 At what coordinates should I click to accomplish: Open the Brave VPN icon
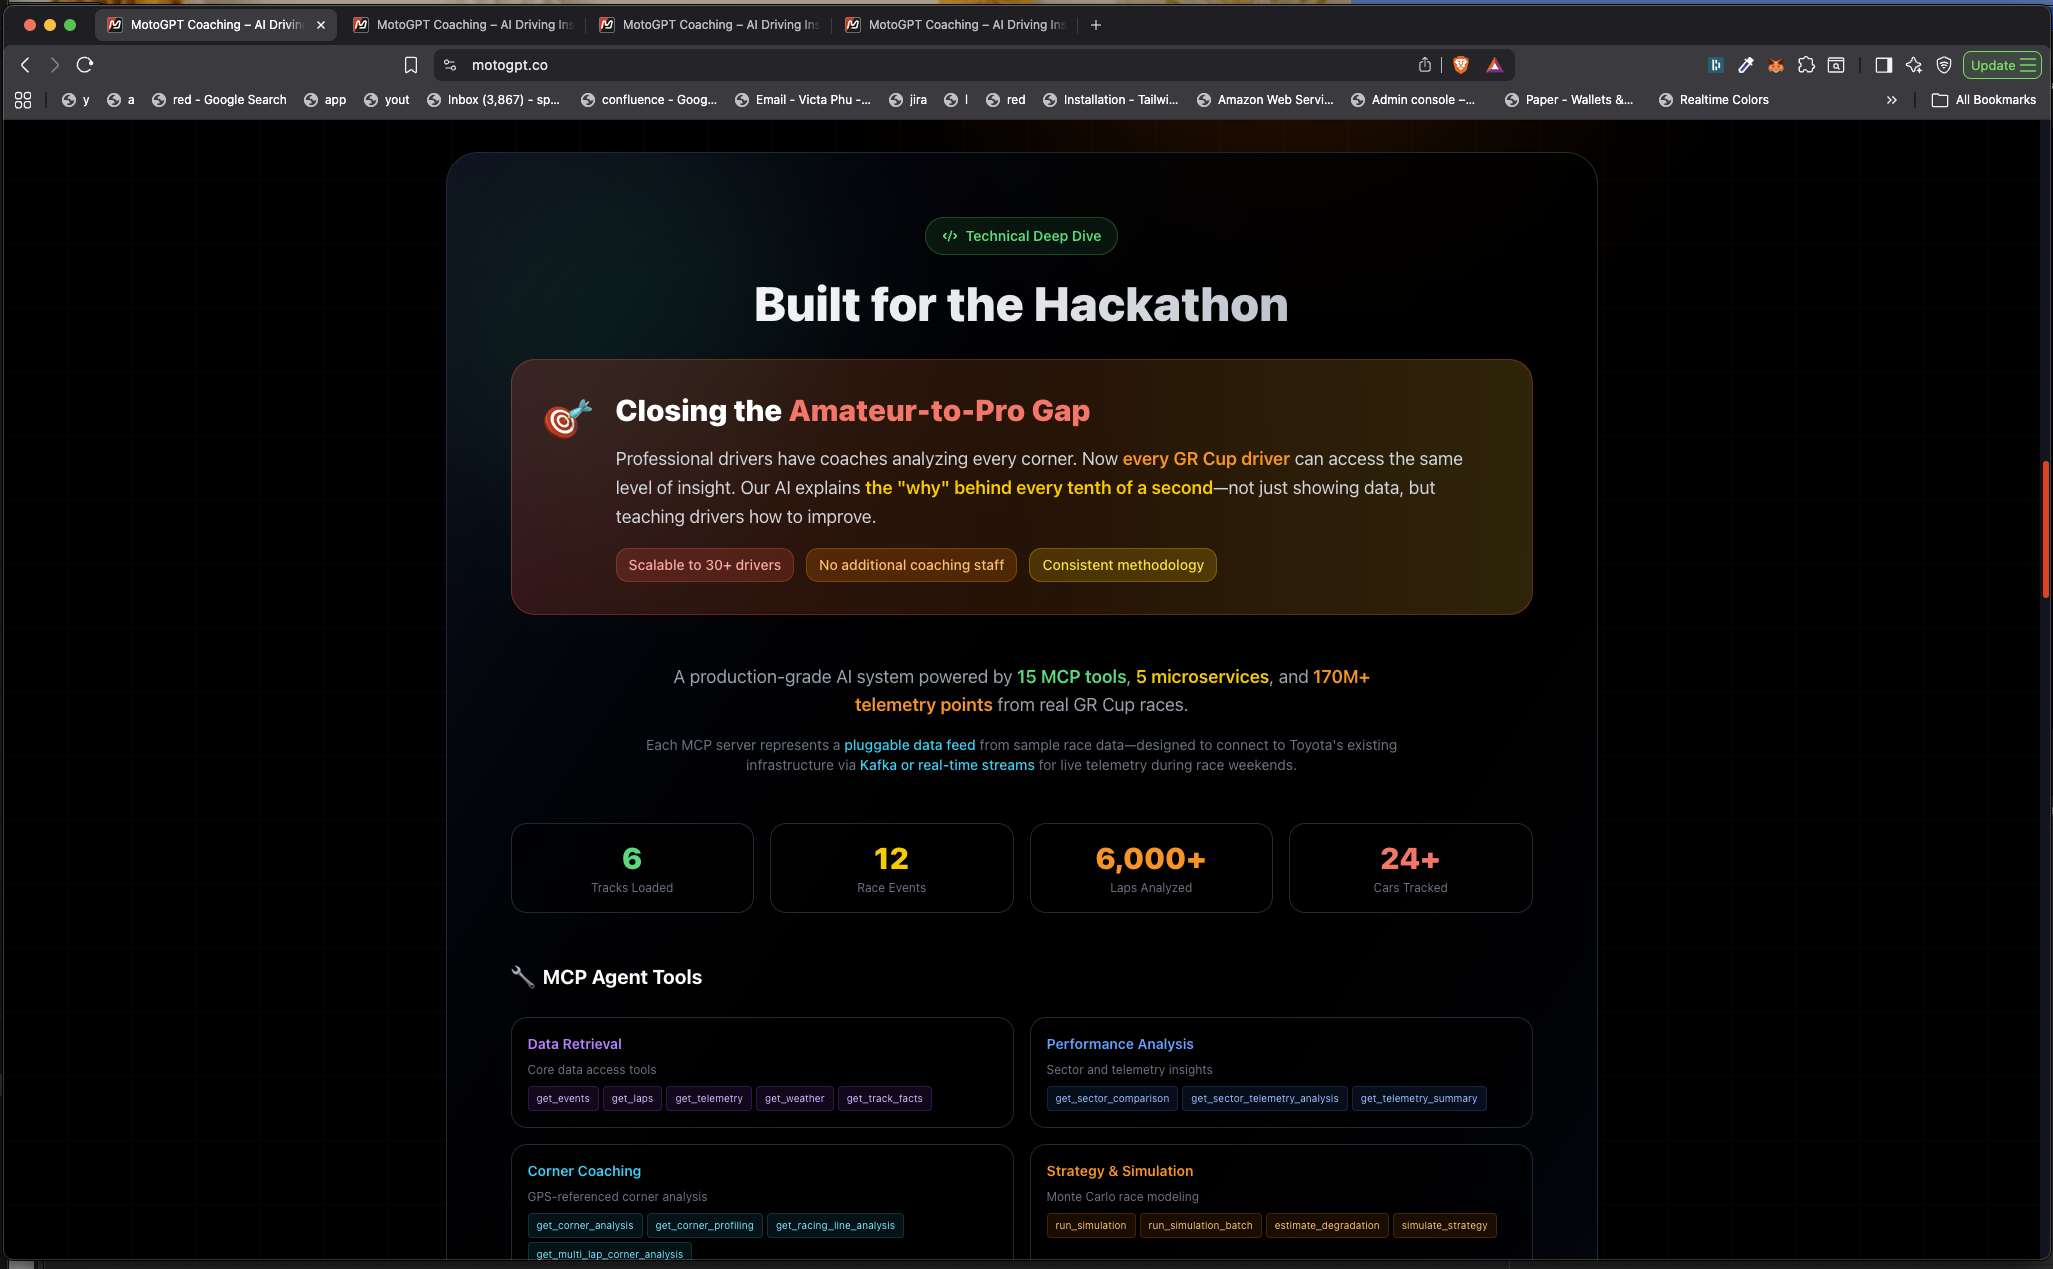pyautogui.click(x=1943, y=65)
